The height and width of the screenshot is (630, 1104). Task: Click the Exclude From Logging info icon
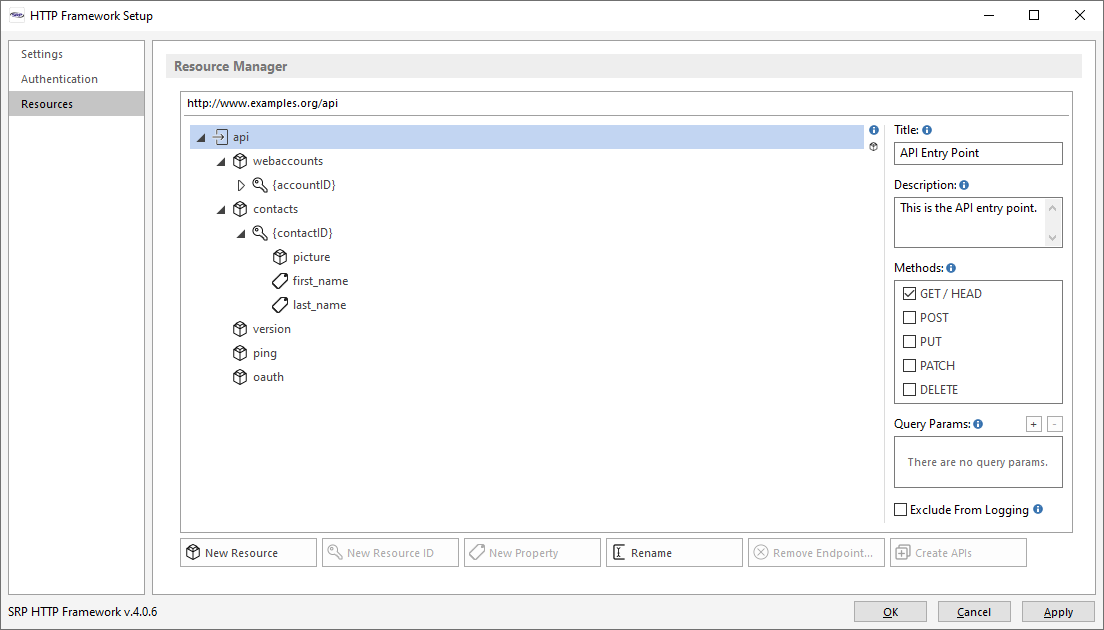tap(1038, 509)
